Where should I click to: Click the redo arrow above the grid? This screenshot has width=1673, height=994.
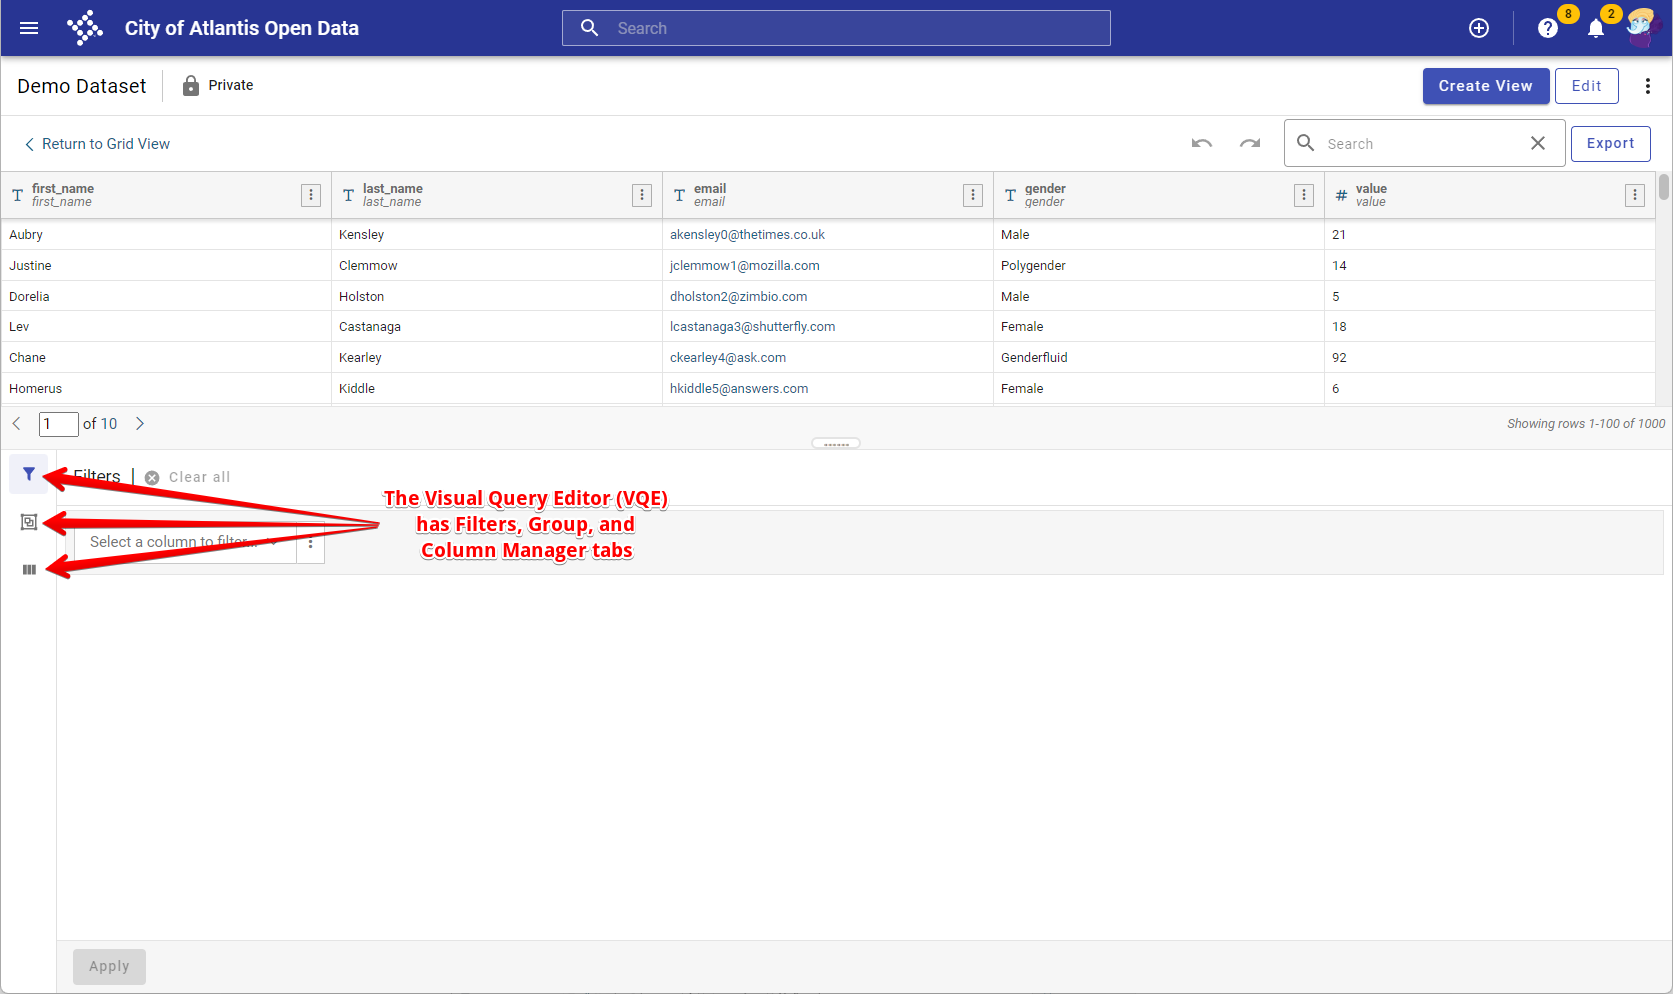coord(1249,143)
